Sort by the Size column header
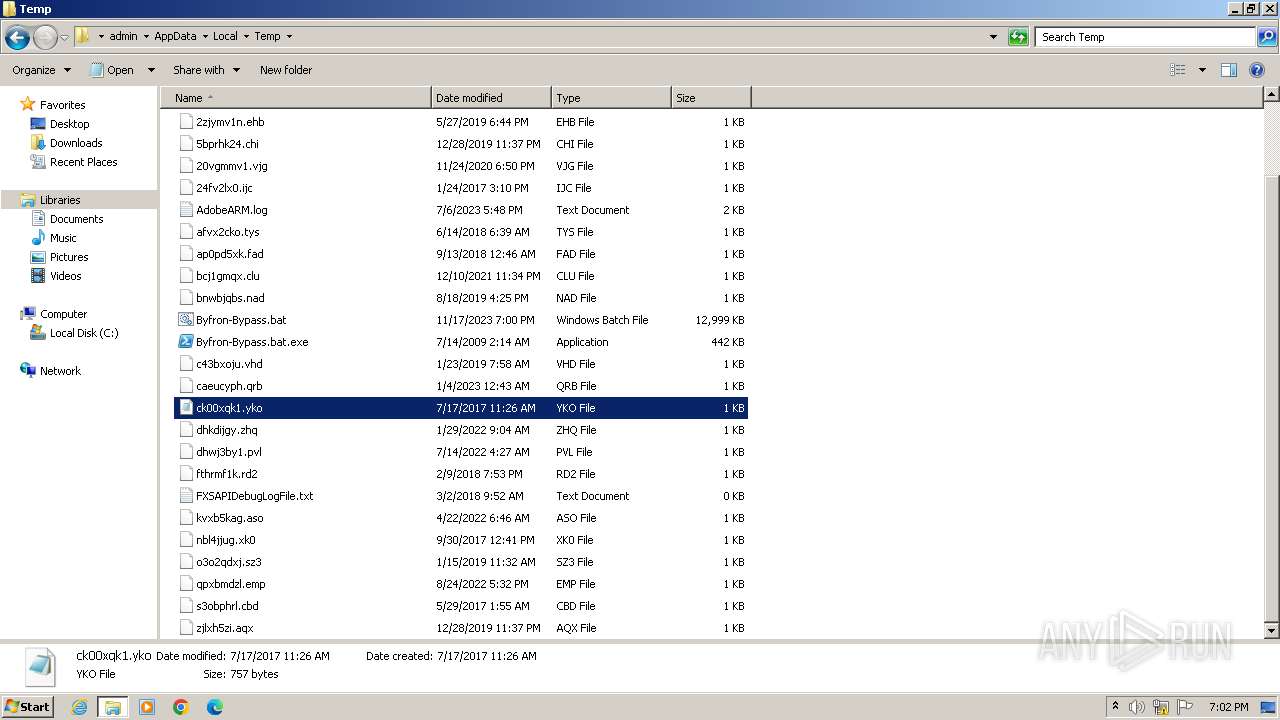The image size is (1280, 720). 711,98
